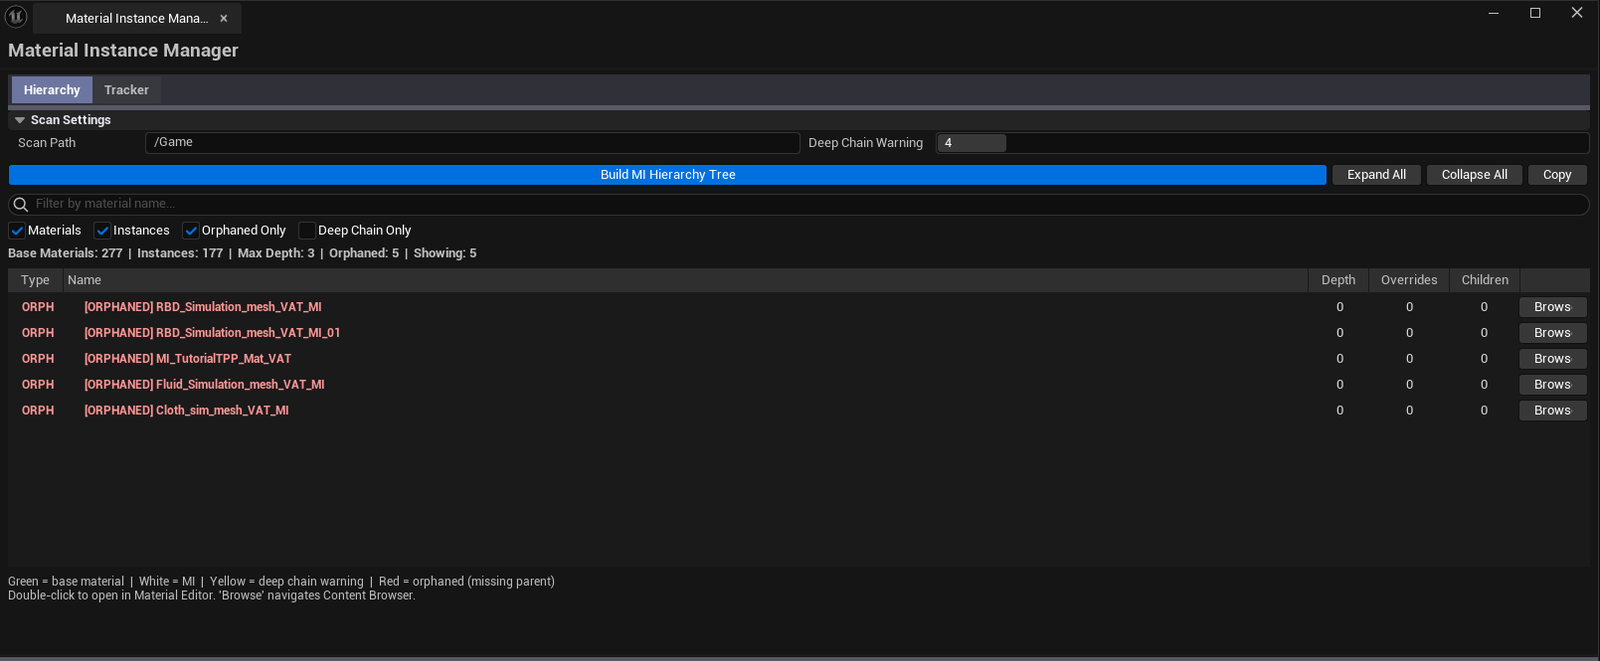Click the Copy button
Viewport: 1600px width, 661px height.
click(1557, 175)
